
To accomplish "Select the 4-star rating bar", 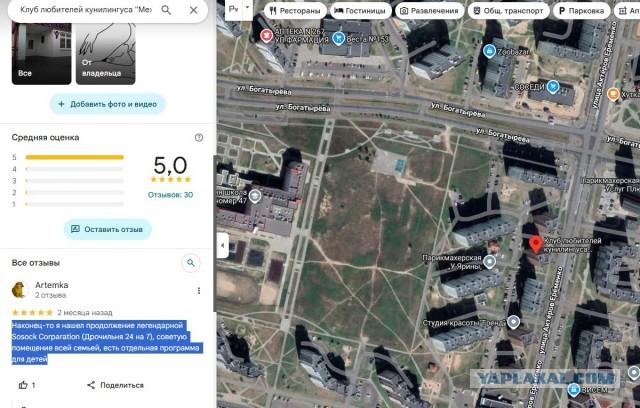I will [x=74, y=169].
